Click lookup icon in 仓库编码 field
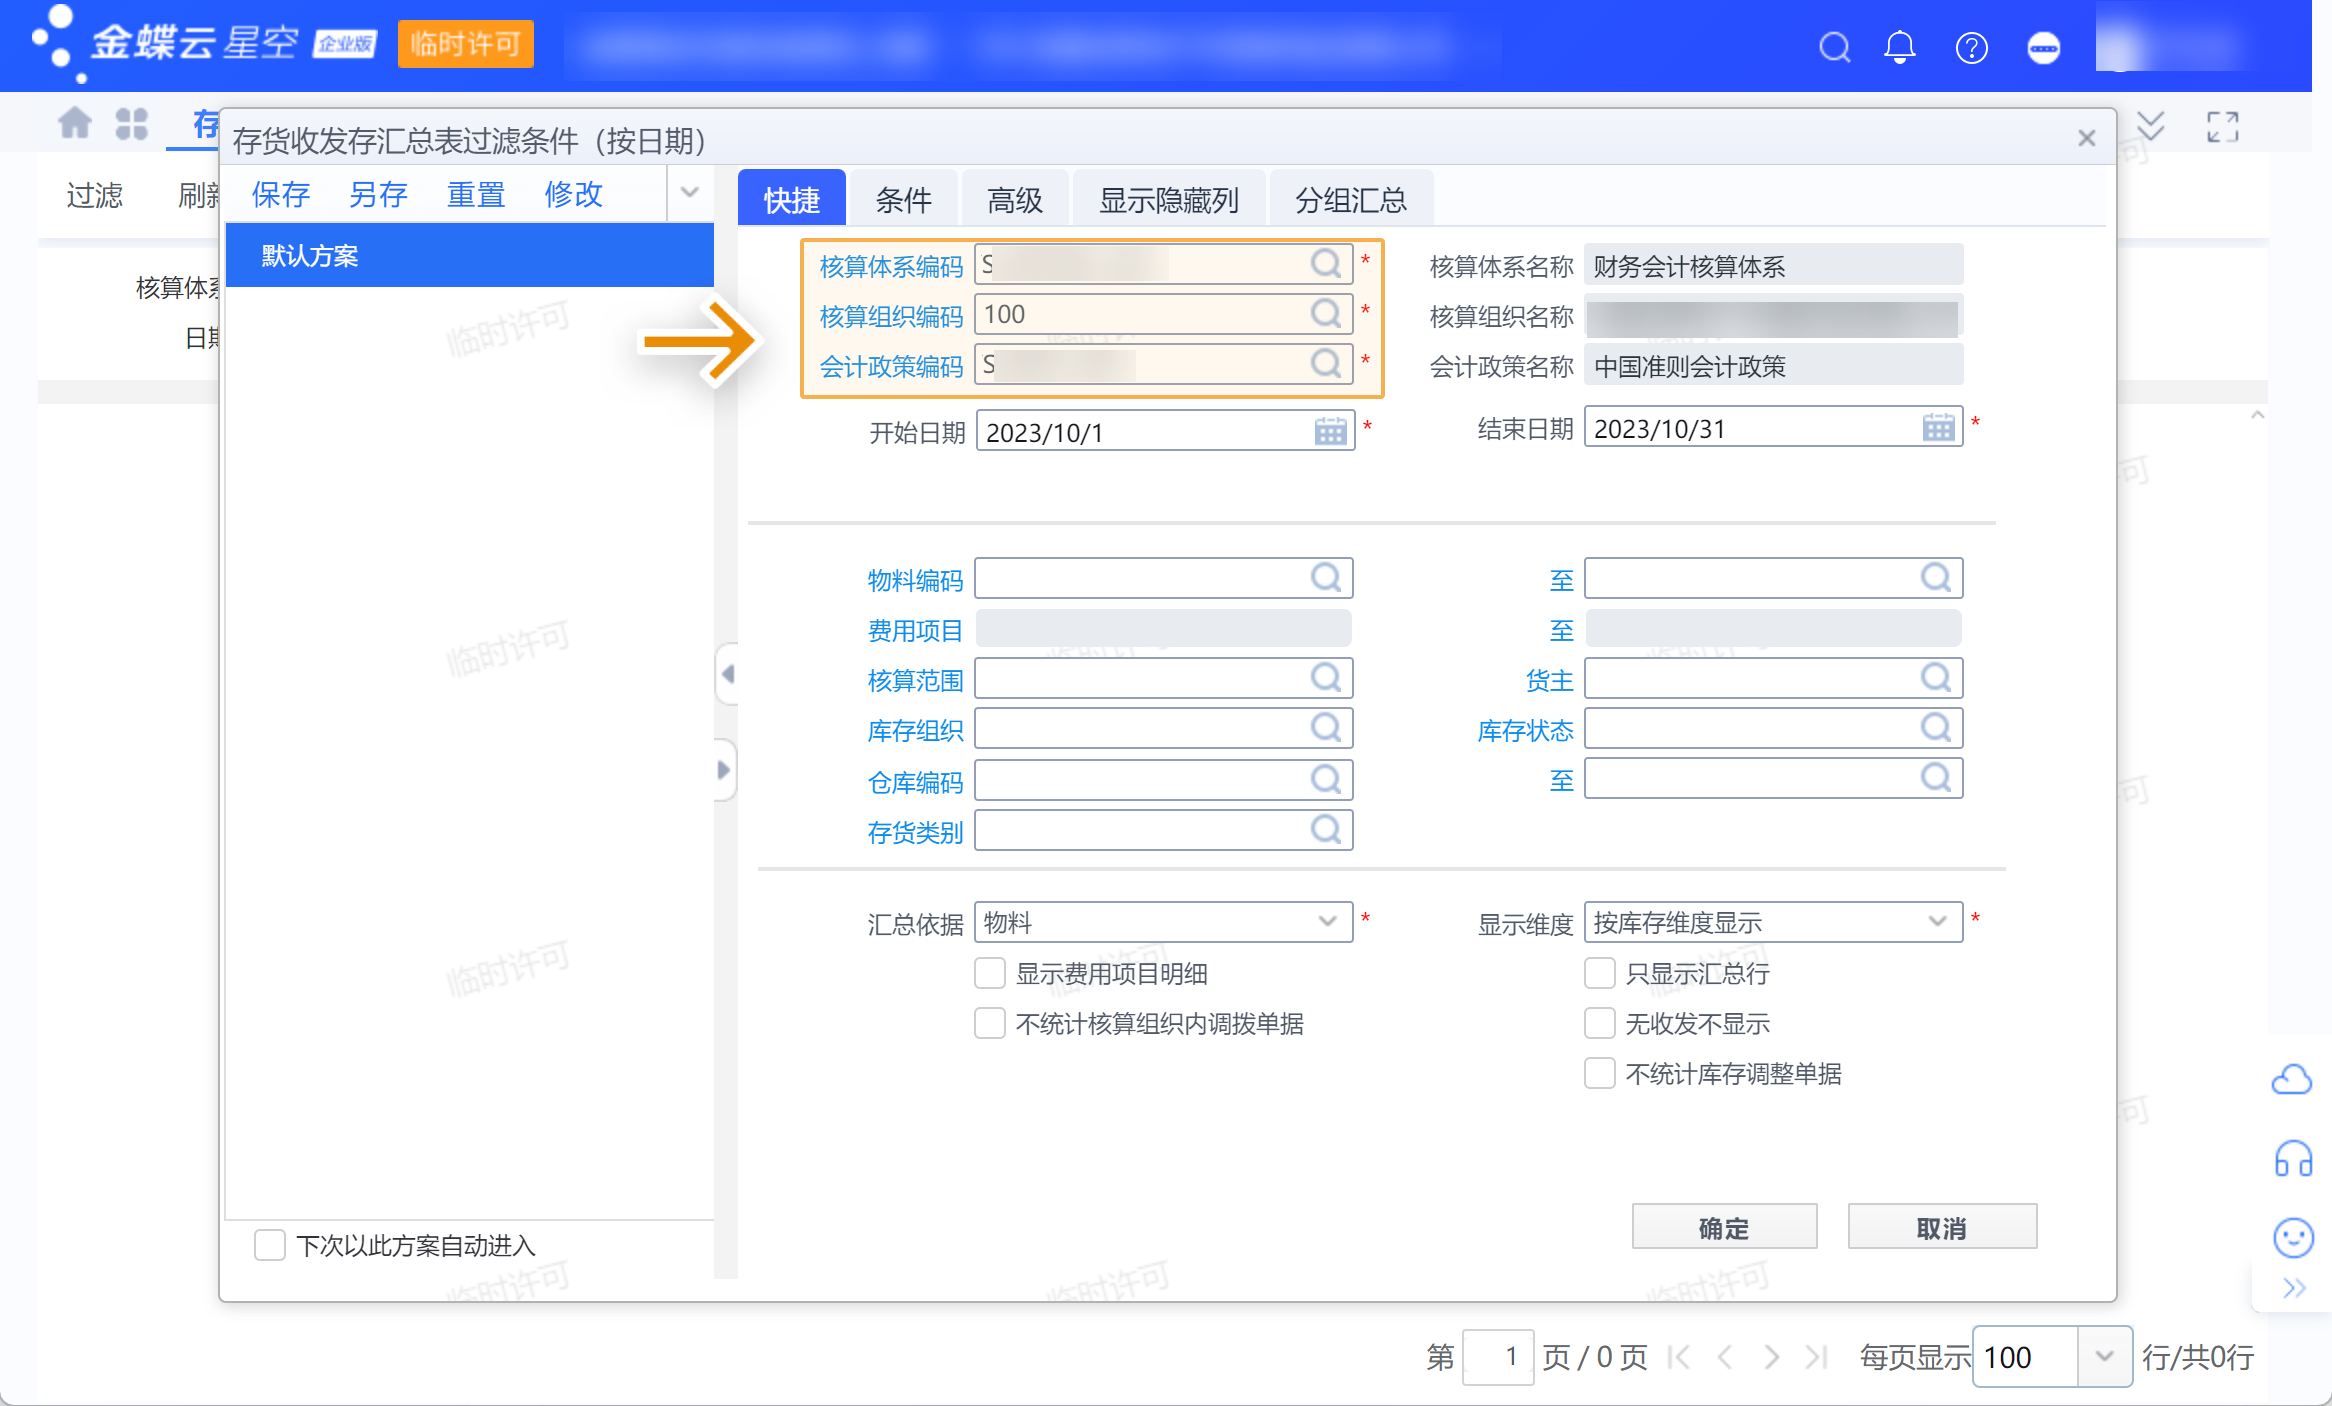The width and height of the screenshot is (2332, 1406). 1326,779
